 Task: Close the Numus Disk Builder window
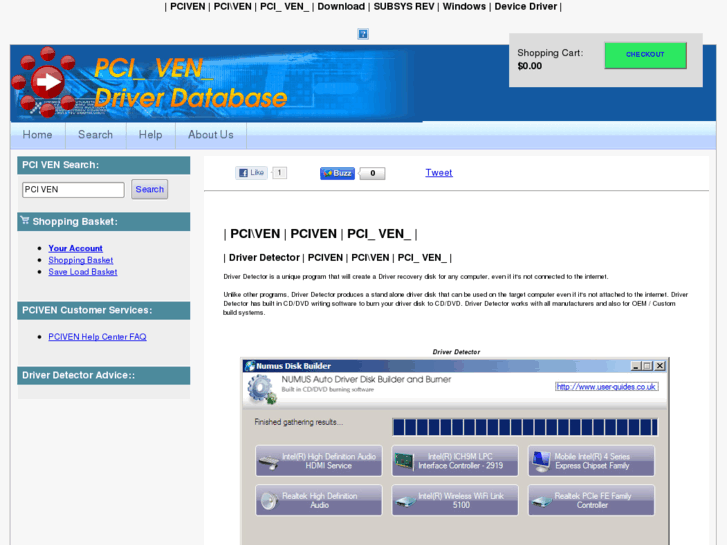(660, 366)
